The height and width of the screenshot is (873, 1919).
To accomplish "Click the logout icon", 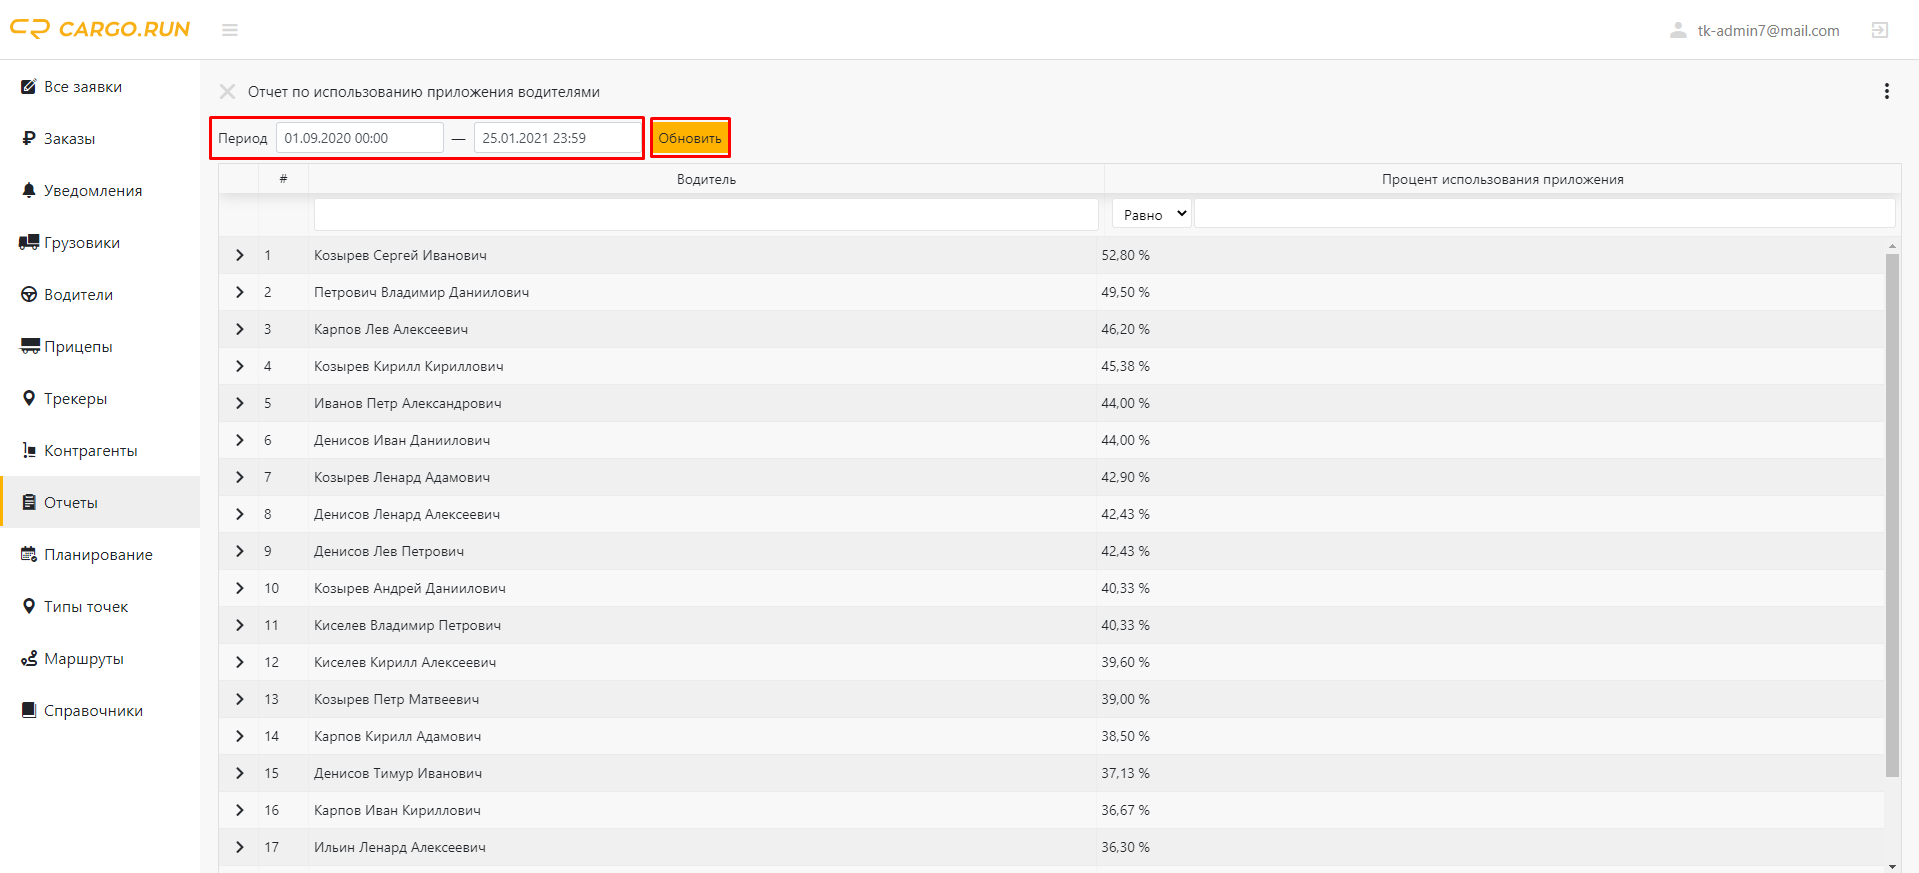I will click(1880, 31).
